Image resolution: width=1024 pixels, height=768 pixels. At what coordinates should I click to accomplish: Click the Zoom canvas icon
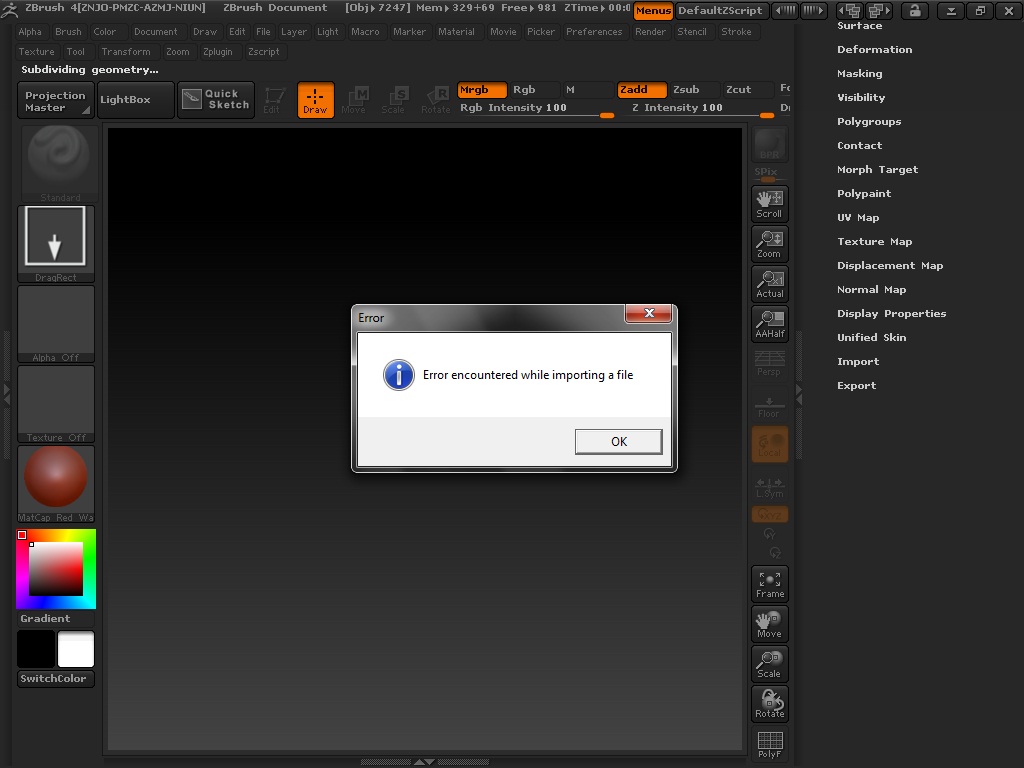click(770, 244)
